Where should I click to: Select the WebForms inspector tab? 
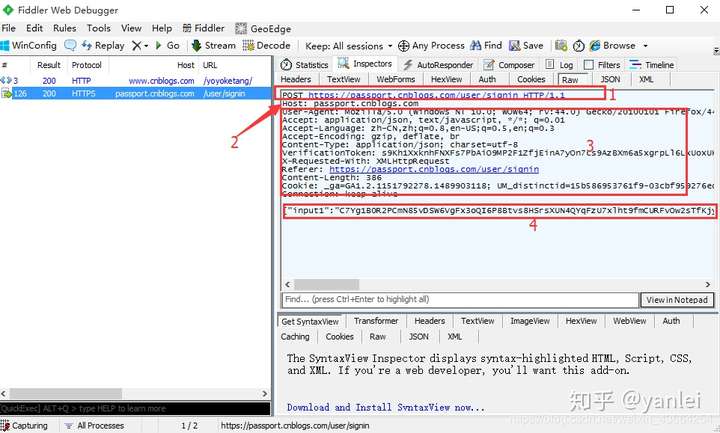click(x=395, y=79)
